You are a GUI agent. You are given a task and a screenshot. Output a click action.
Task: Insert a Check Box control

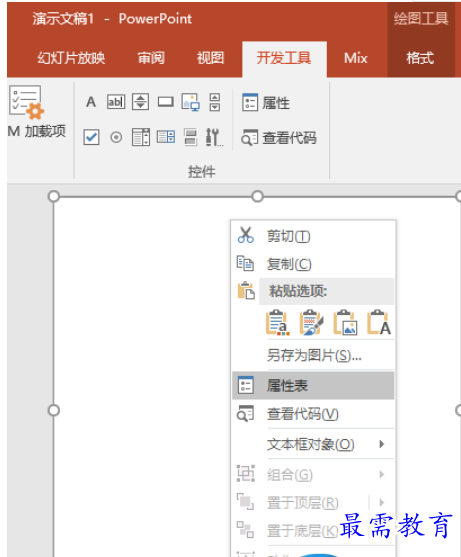click(91, 137)
